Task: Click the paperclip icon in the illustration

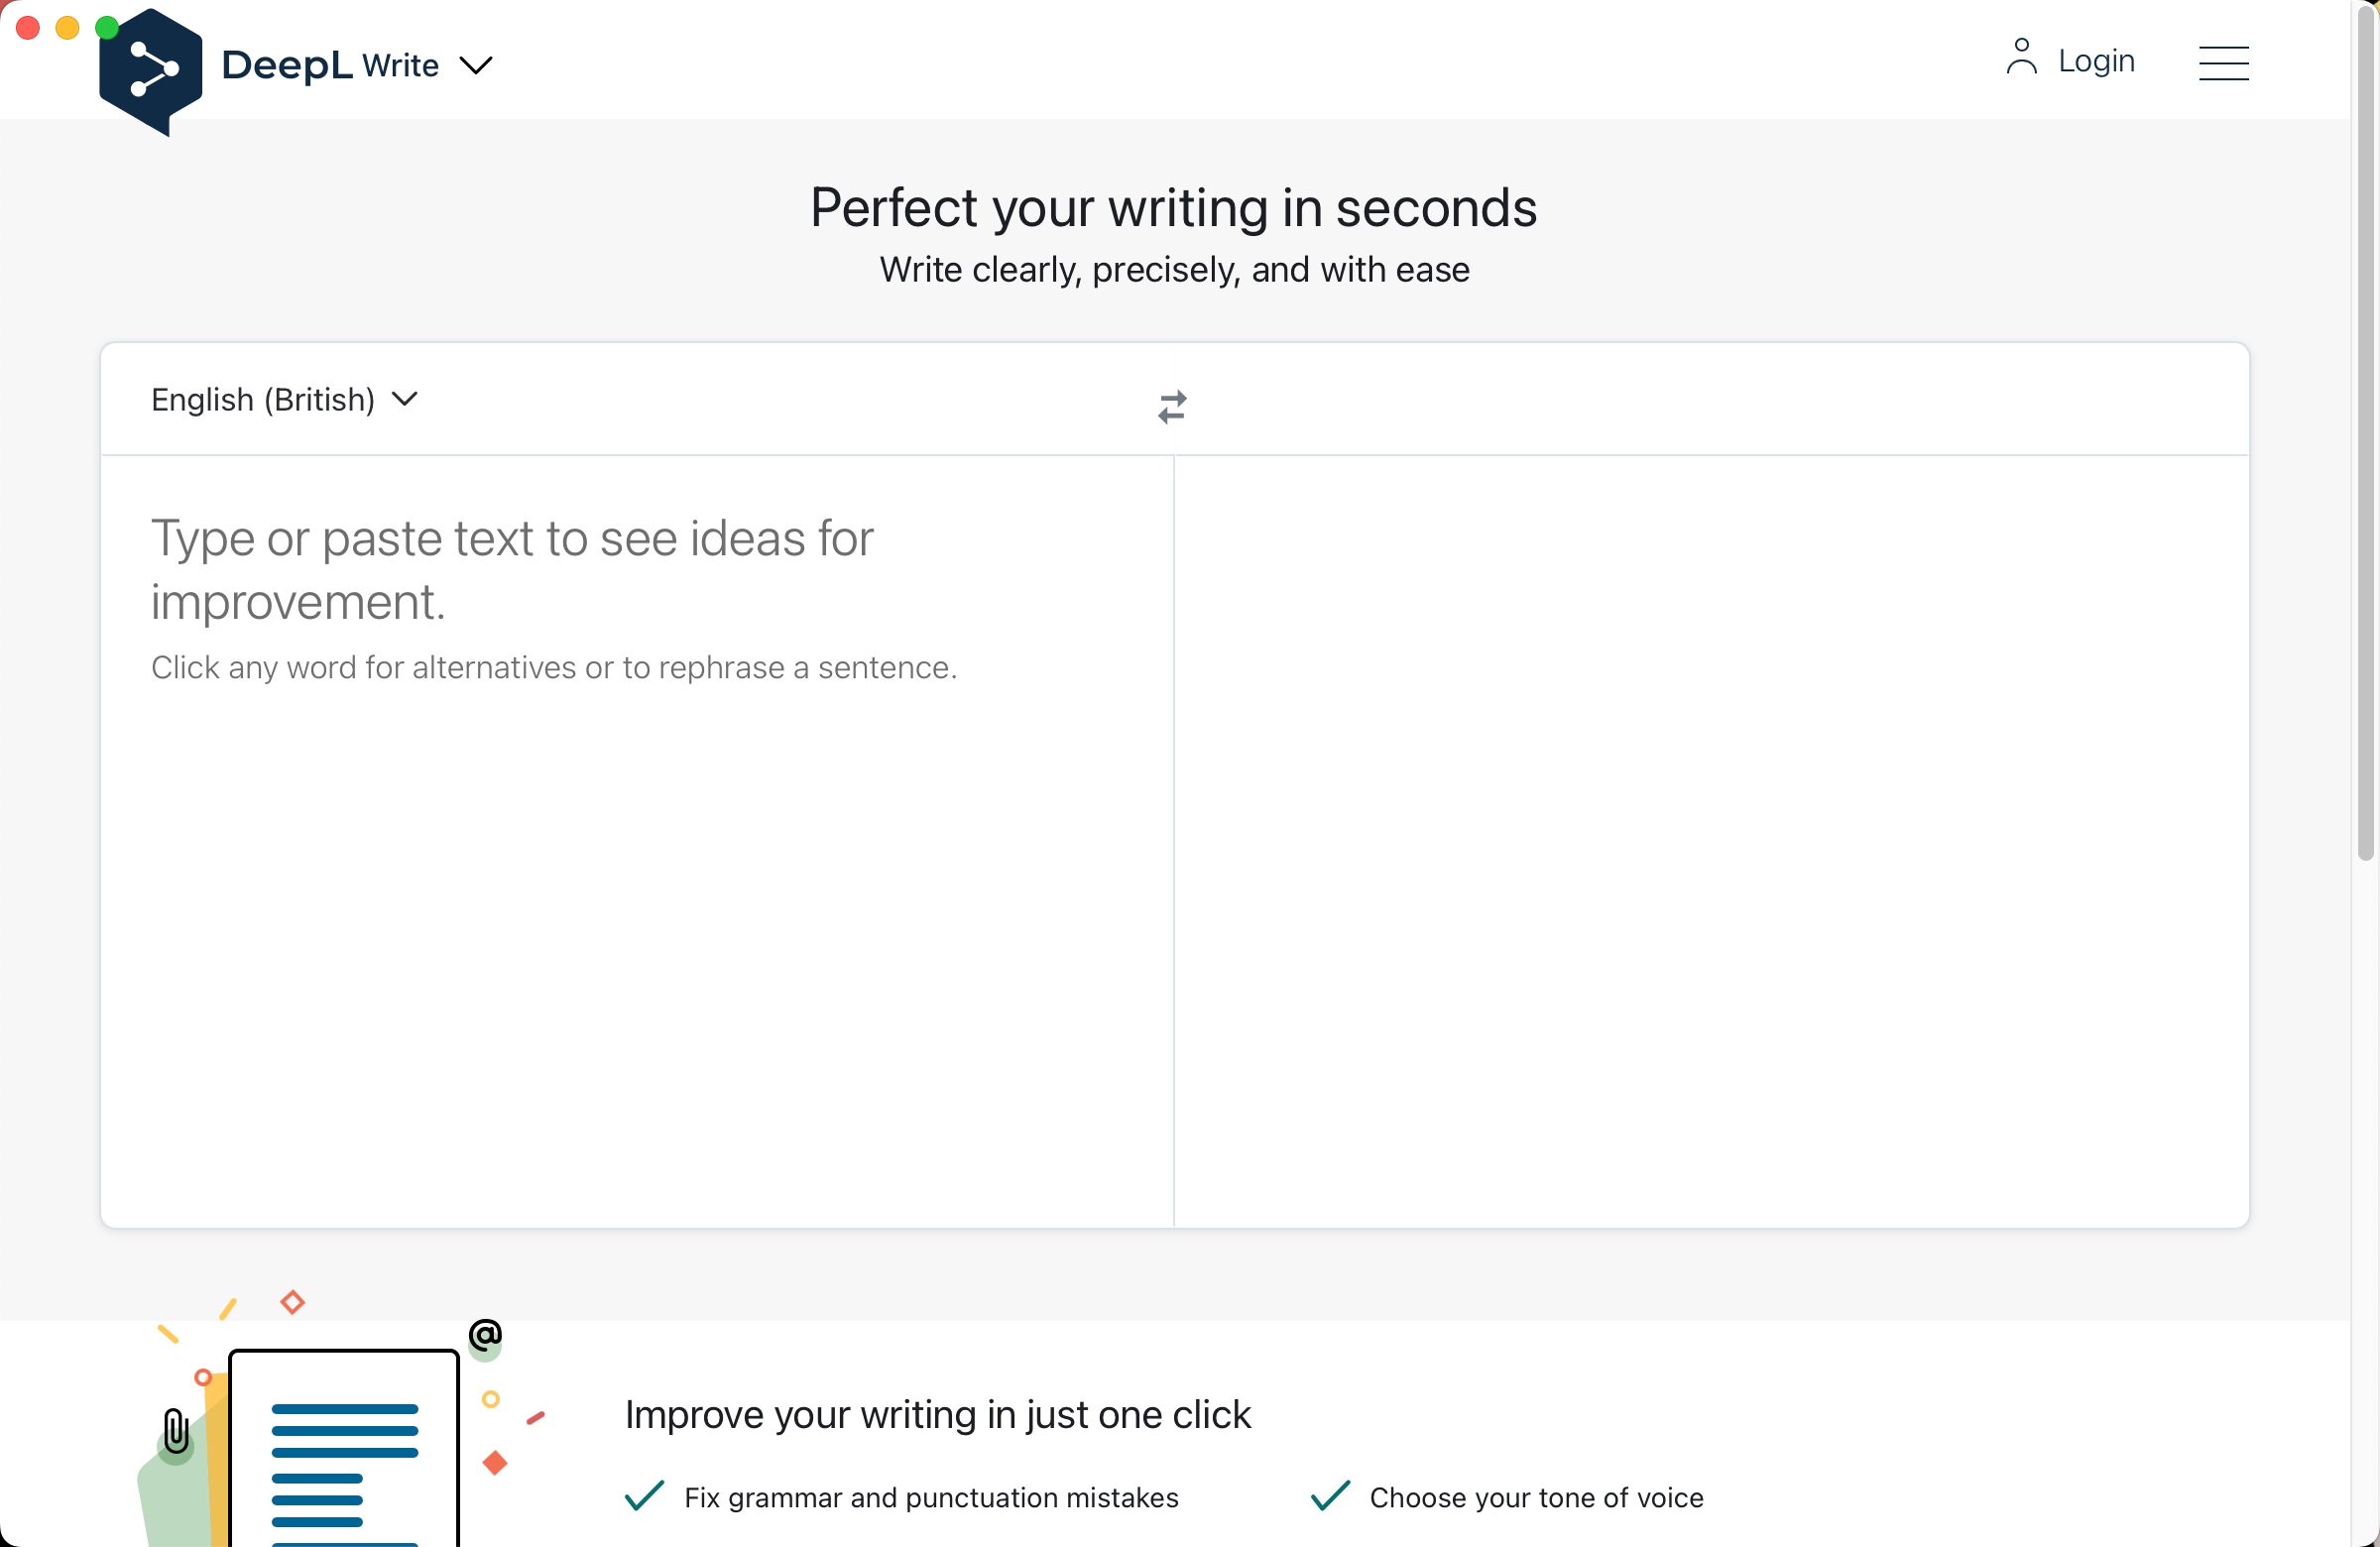Action: 176,1430
